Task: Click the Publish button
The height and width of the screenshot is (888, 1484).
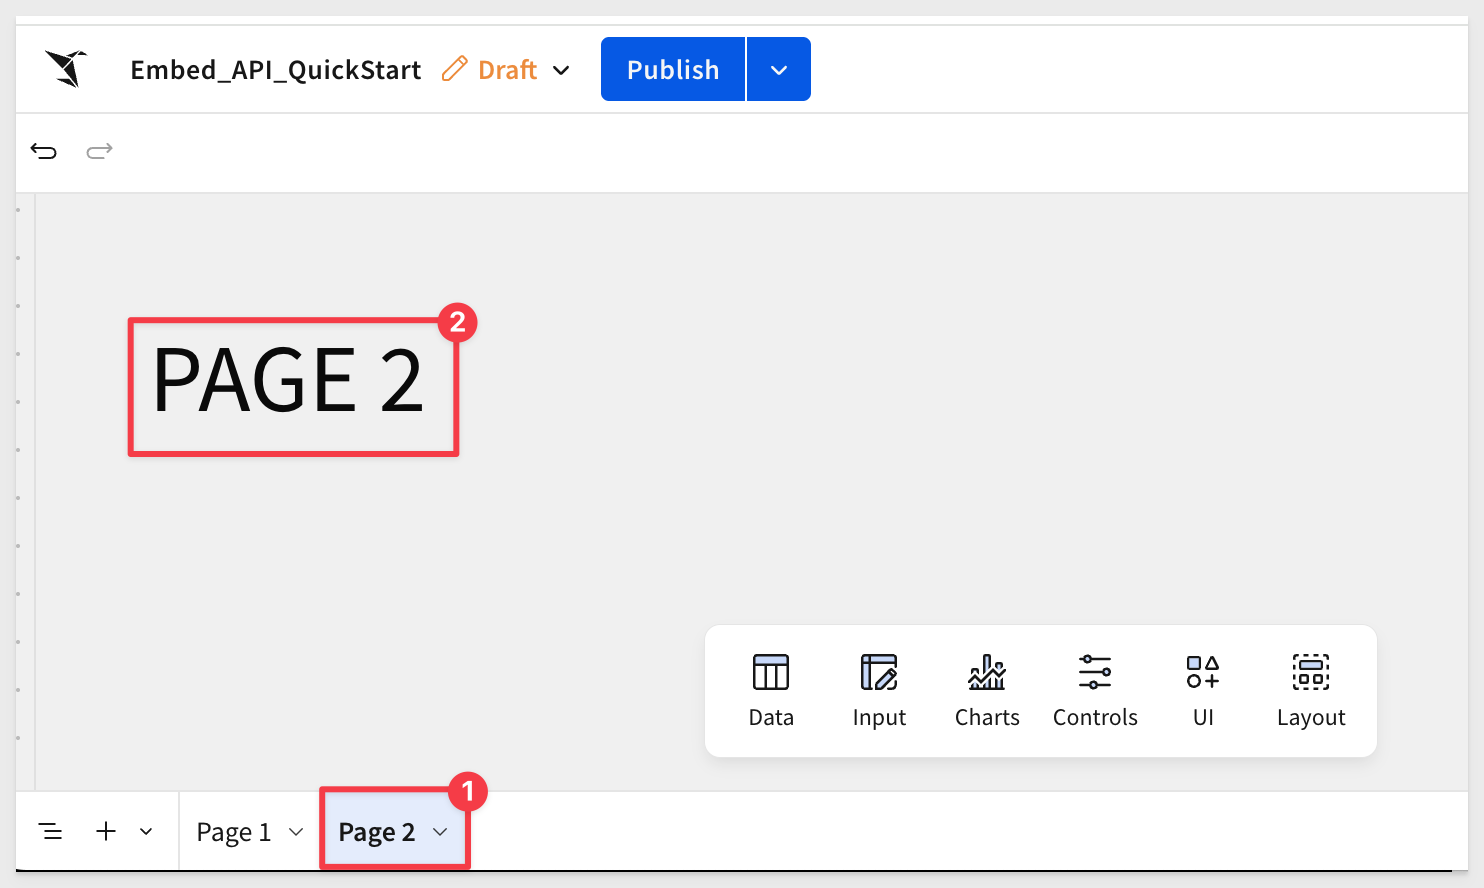Action: 673,70
